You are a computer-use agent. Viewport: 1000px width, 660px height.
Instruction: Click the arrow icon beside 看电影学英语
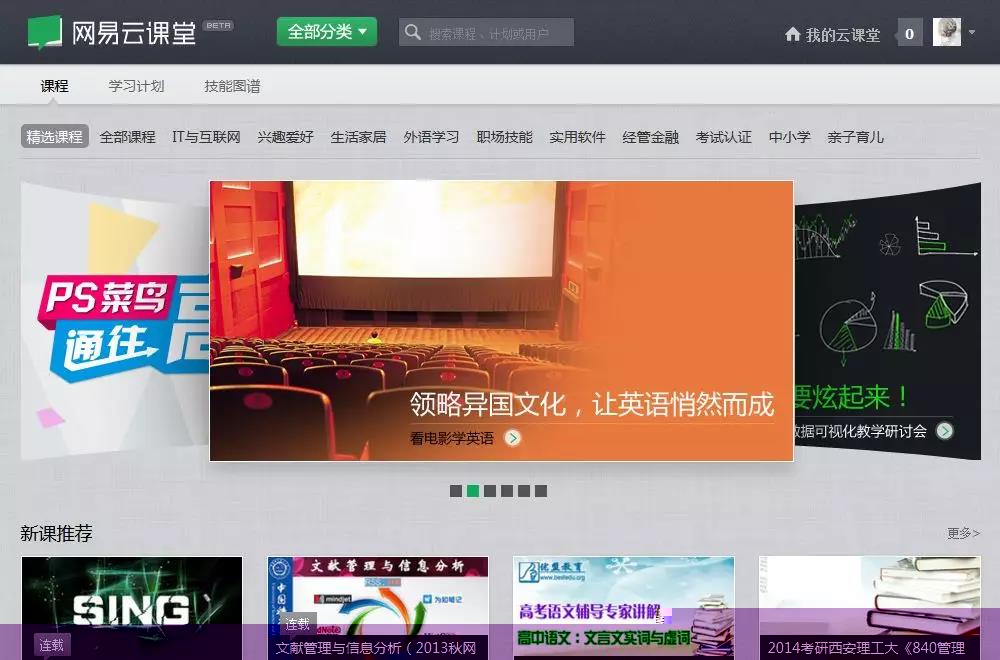coord(512,438)
